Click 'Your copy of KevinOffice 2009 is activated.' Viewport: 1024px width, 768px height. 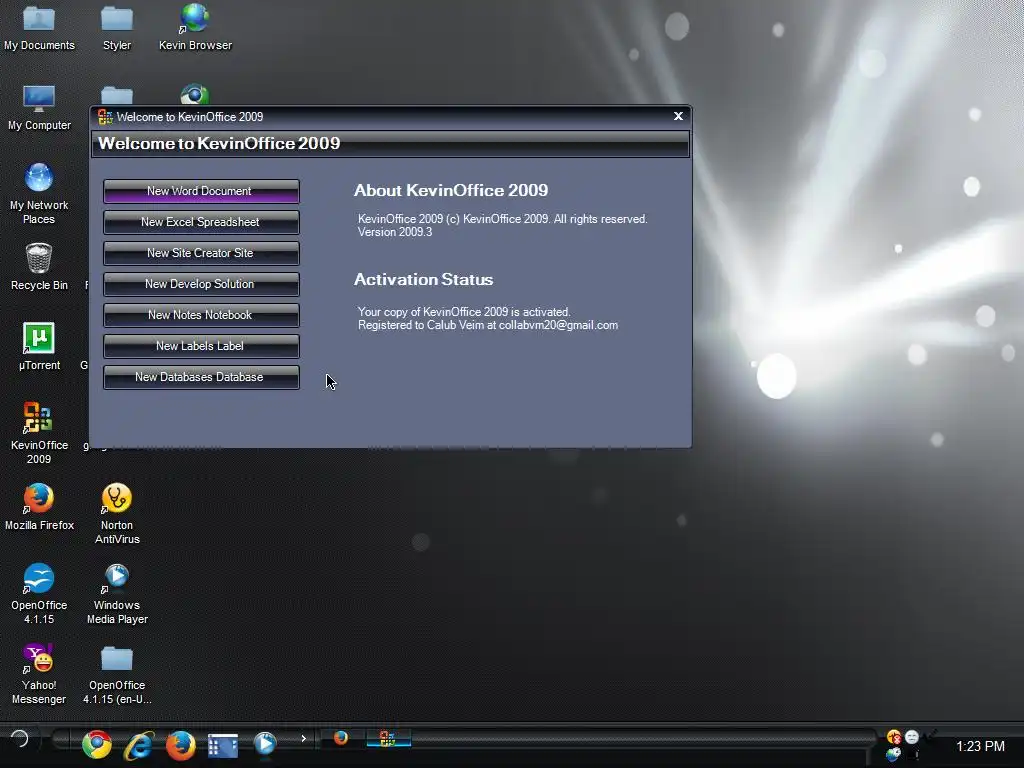pyautogui.click(x=464, y=312)
